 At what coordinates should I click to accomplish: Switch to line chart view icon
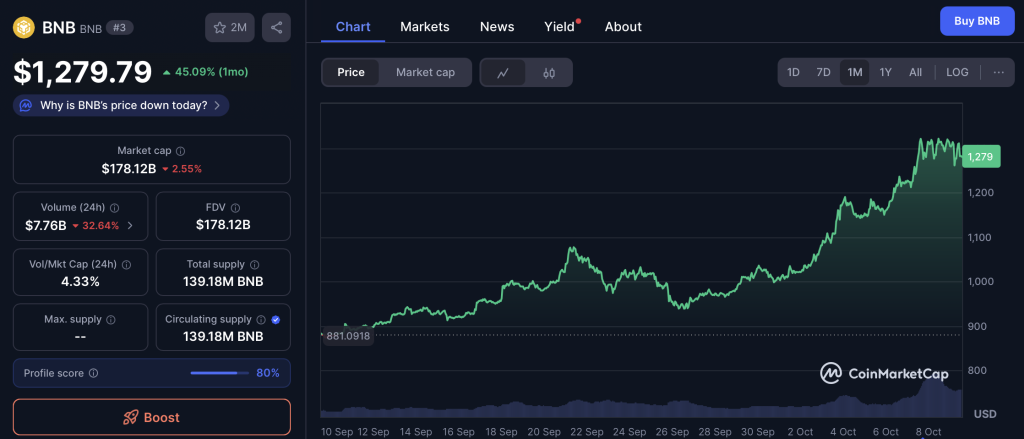(x=503, y=73)
